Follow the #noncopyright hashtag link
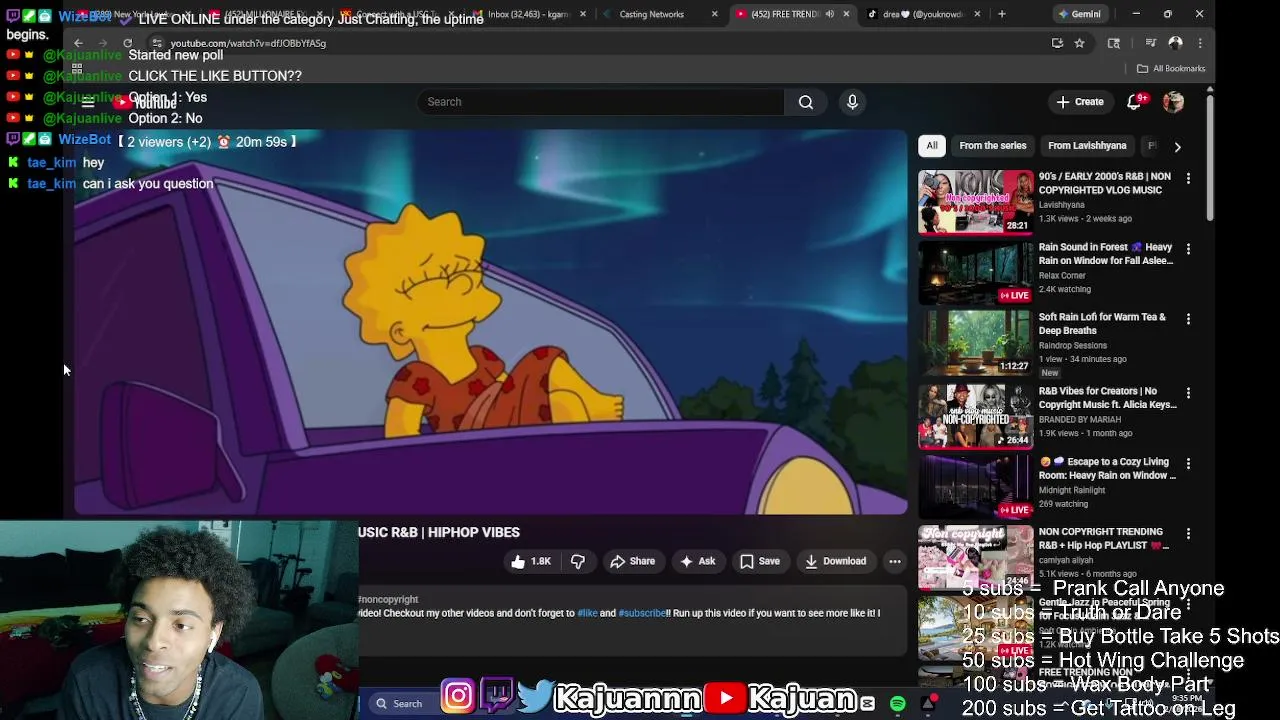 [x=388, y=599]
